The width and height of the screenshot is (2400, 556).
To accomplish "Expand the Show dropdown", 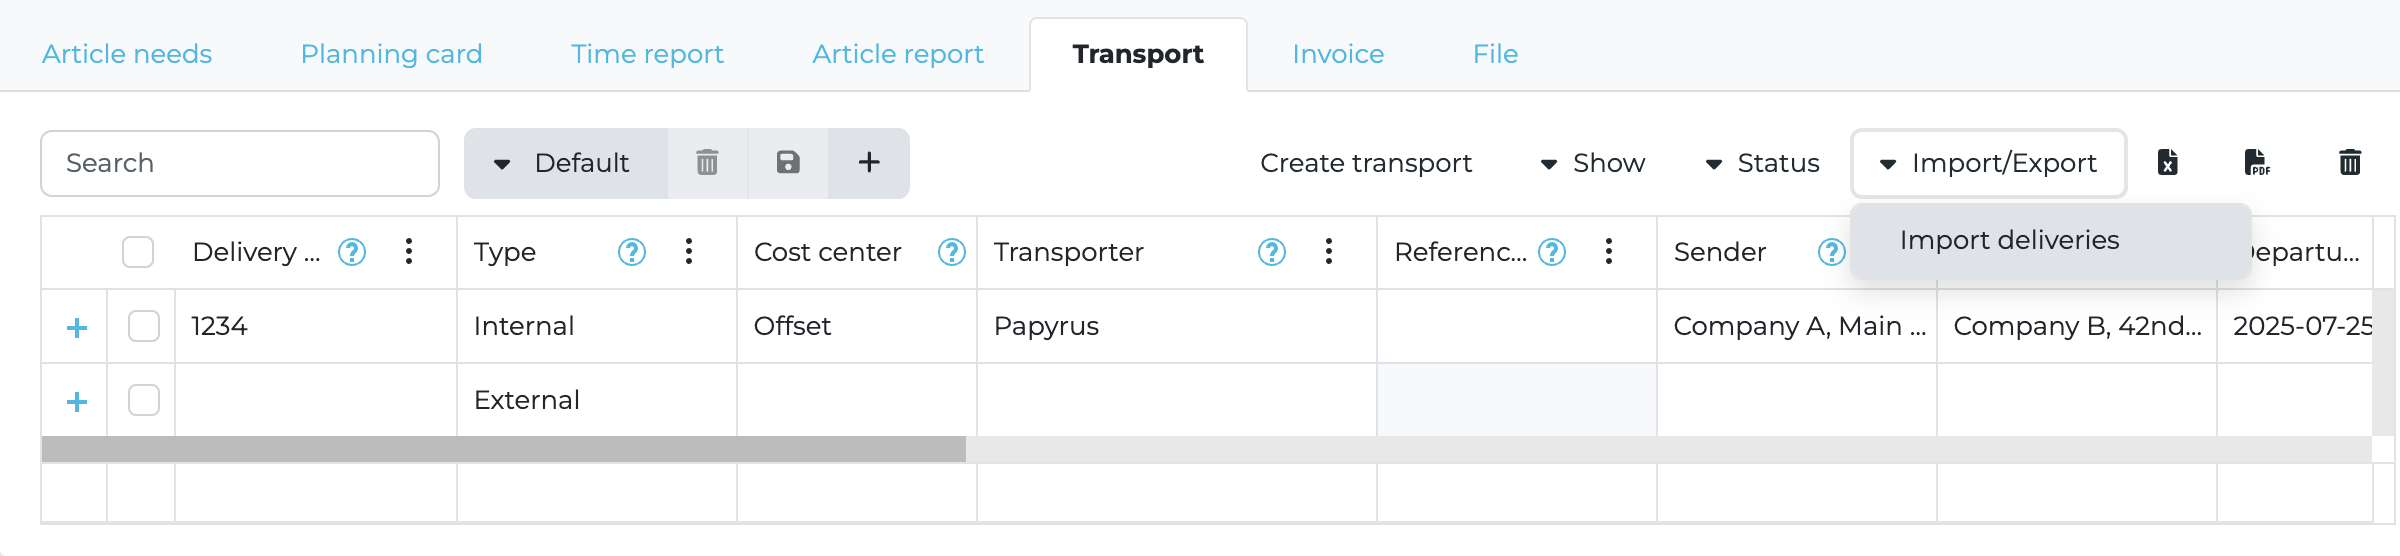I will (x=1593, y=163).
